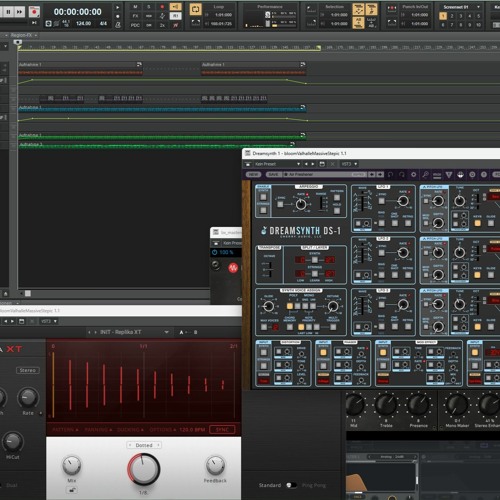The image size is (500, 500).
Task: Adjust LFO 1 Rate knob
Action: point(403,201)
